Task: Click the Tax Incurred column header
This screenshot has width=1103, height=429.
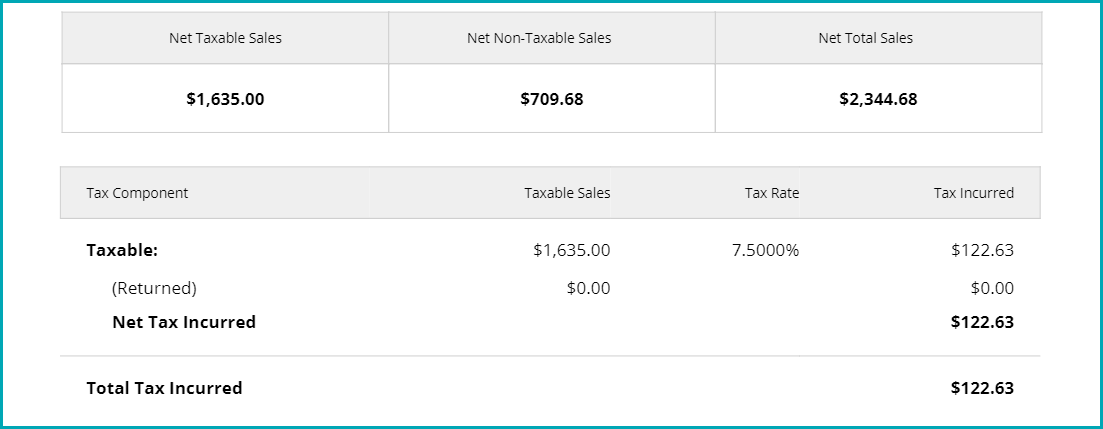Action: [973, 193]
